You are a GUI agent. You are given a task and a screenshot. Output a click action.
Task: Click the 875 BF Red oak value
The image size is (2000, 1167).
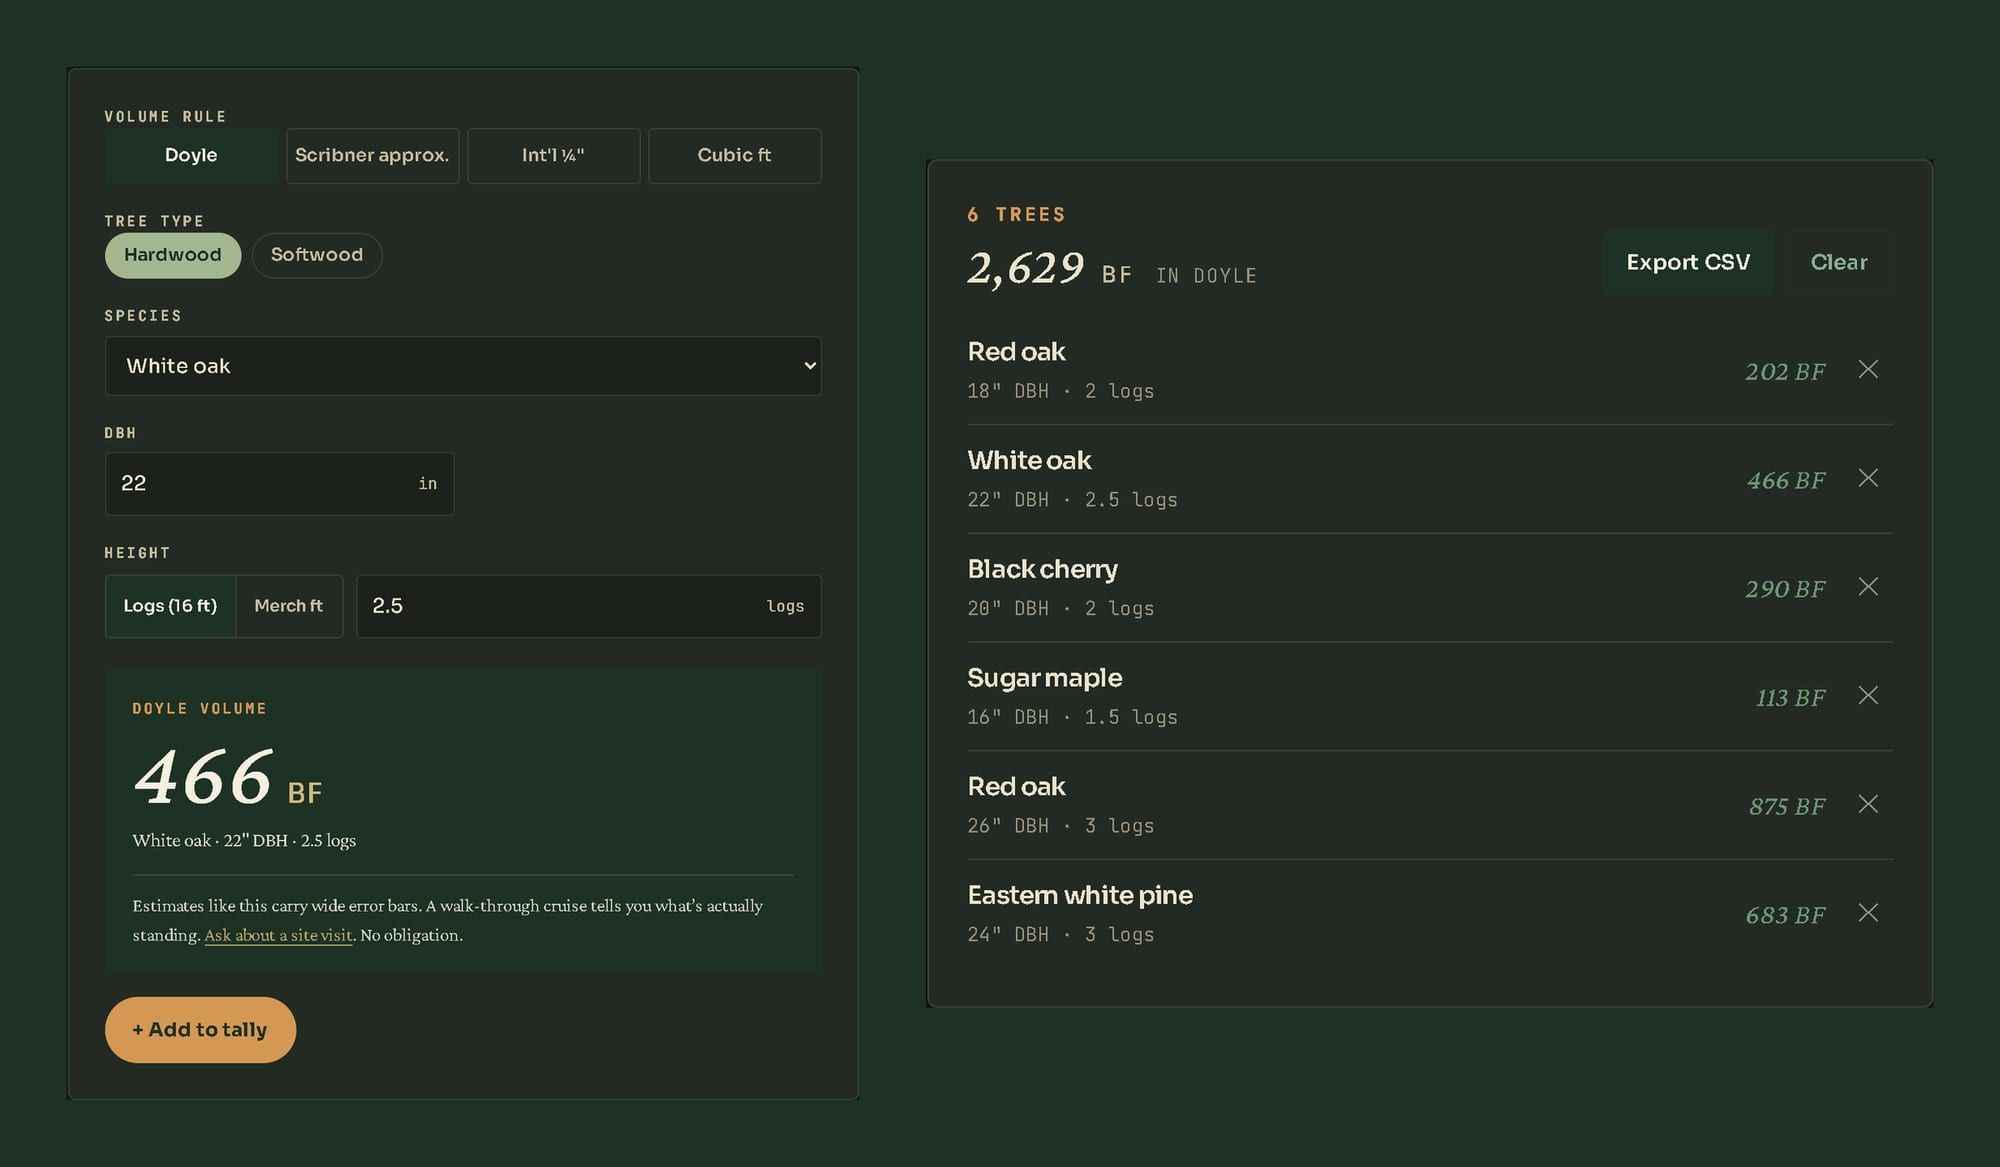point(1787,807)
